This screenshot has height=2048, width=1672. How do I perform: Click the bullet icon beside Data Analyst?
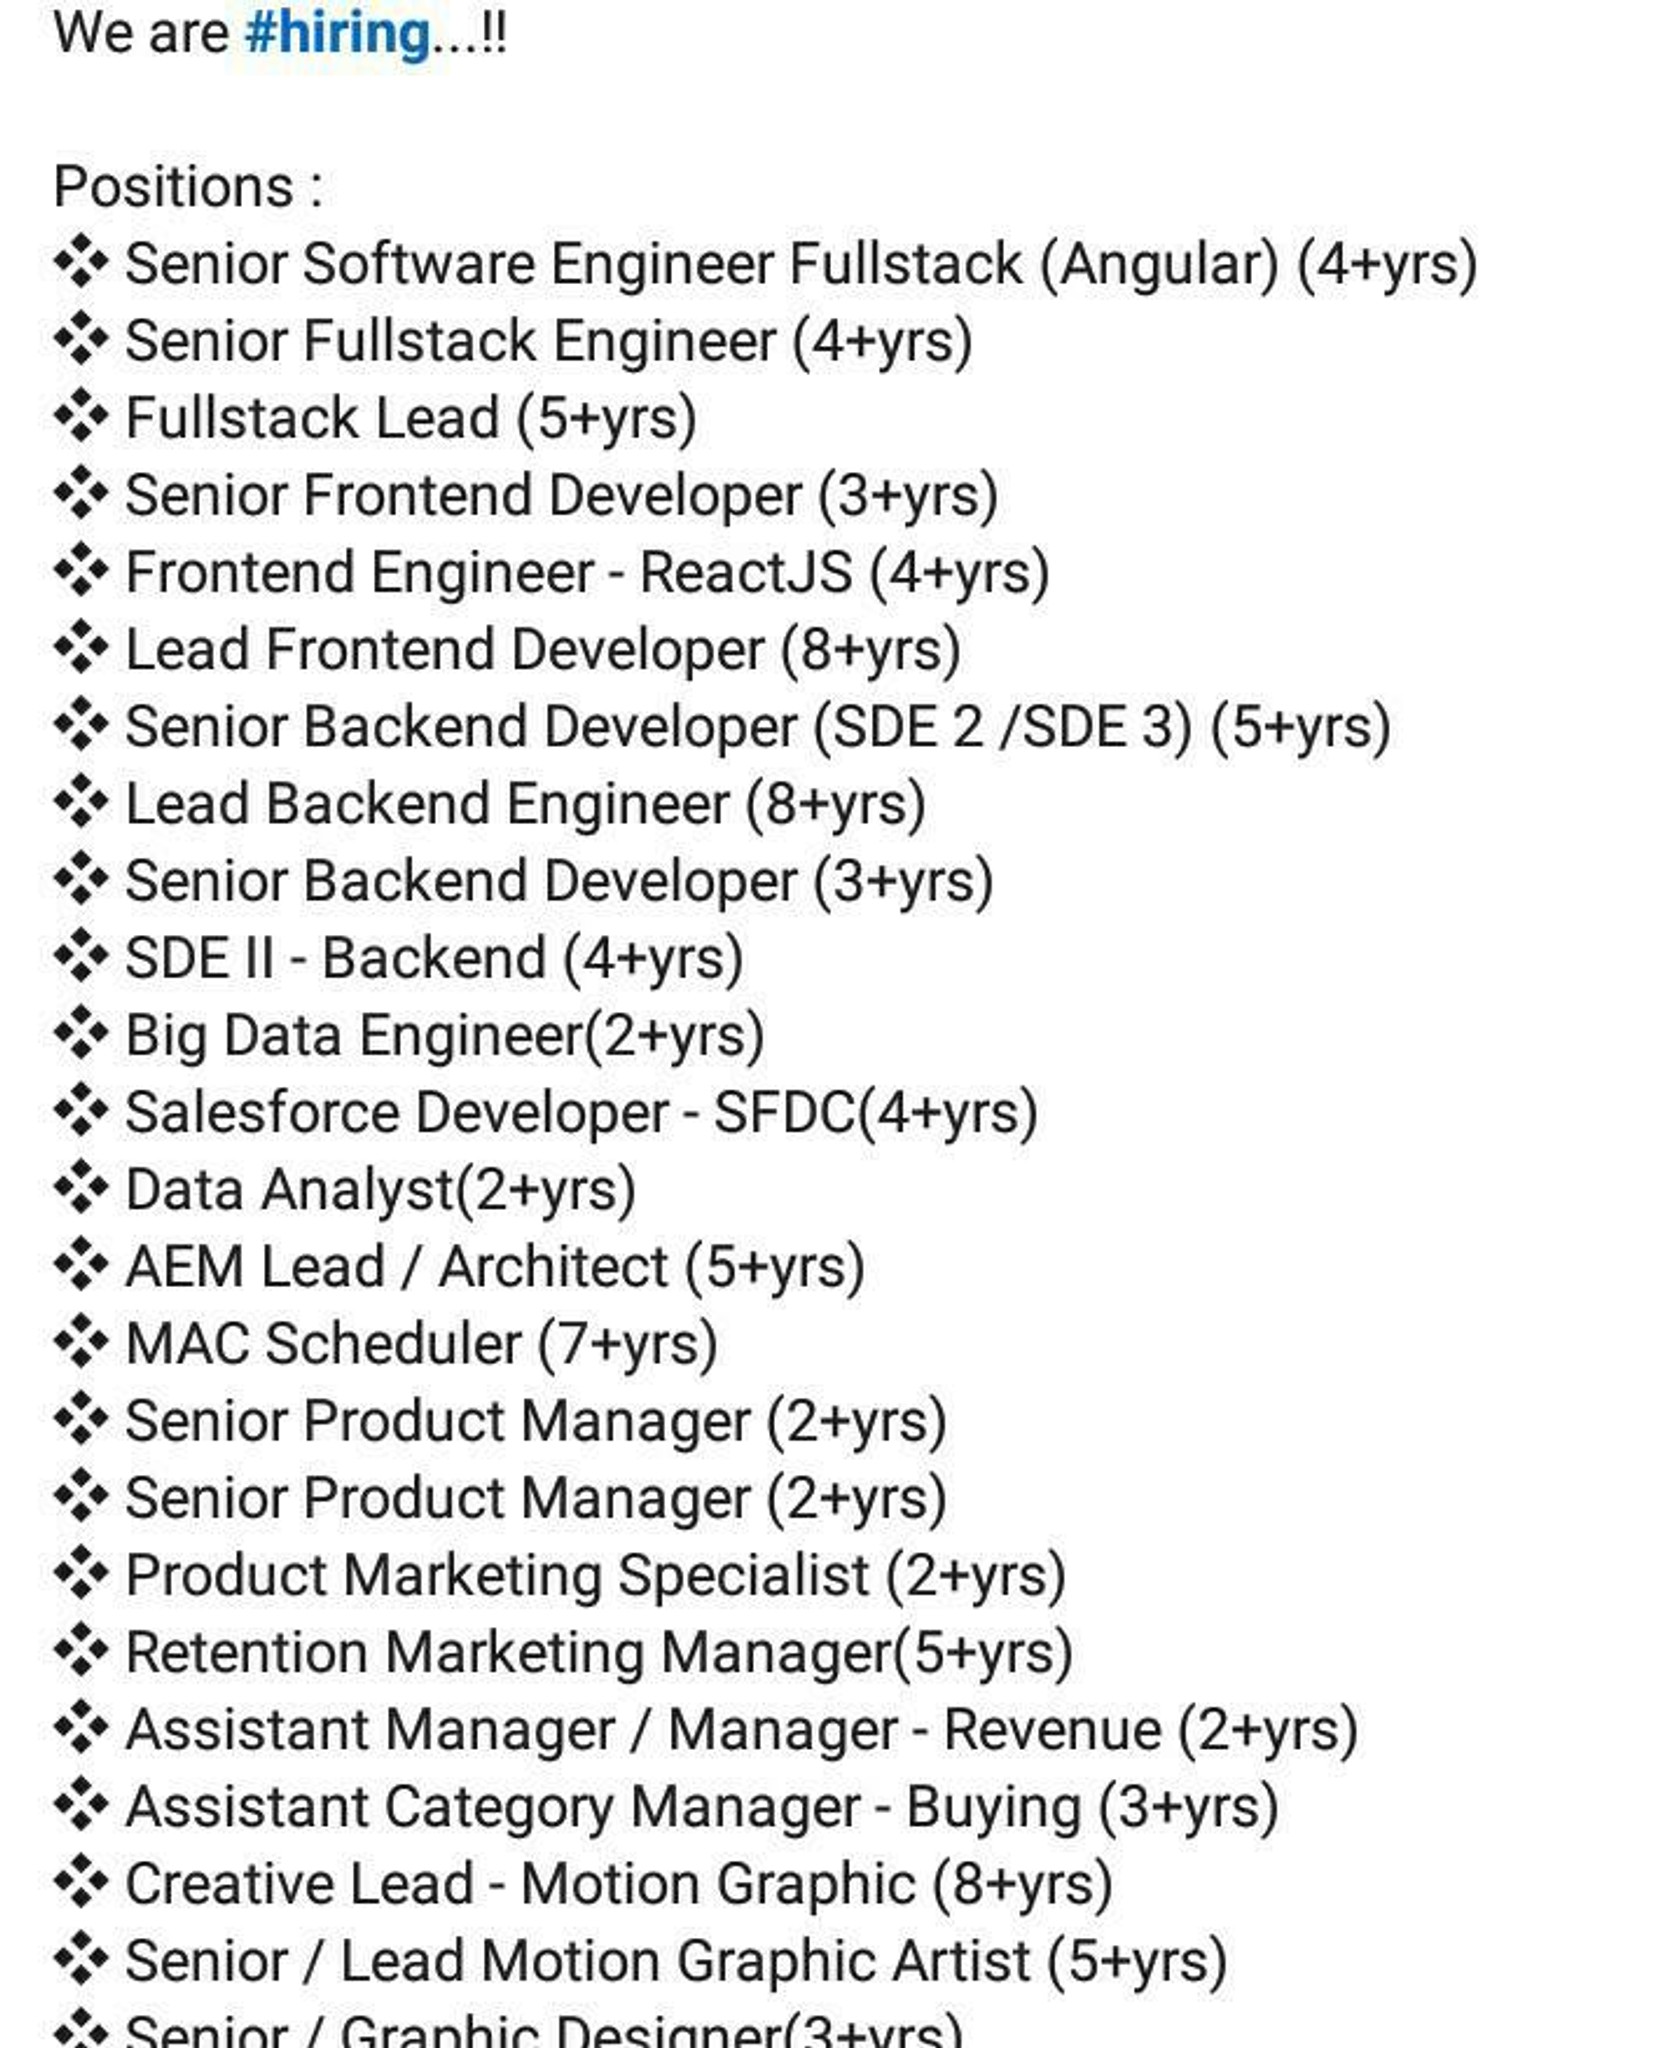click(x=81, y=1189)
